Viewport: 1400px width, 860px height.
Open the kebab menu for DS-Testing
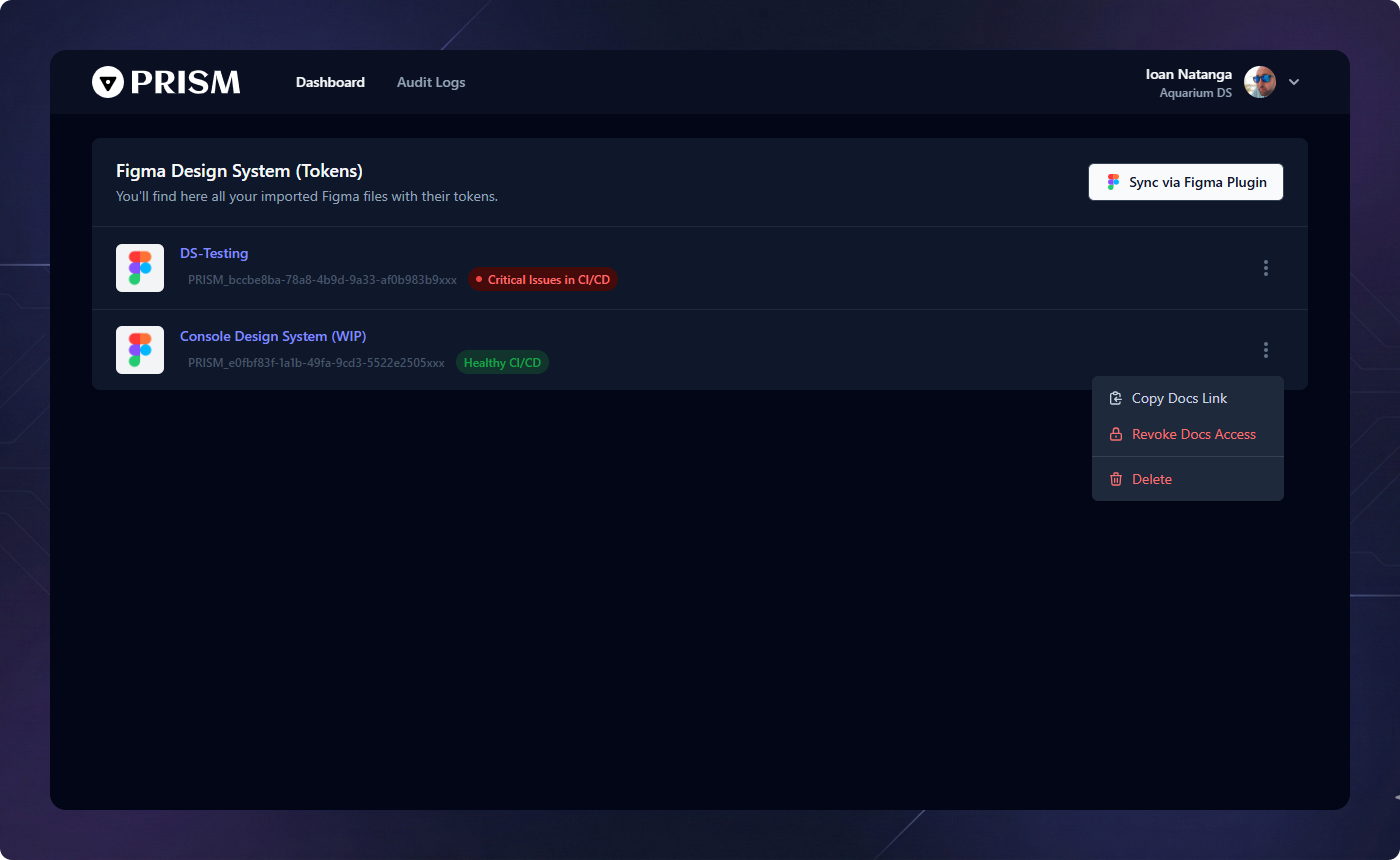pyautogui.click(x=1265, y=267)
